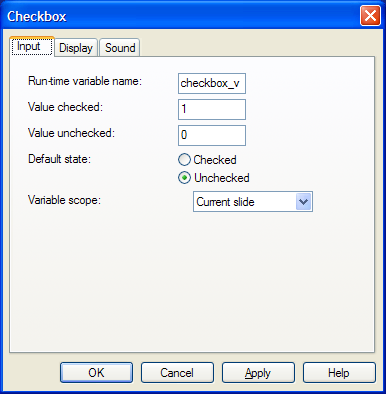This screenshot has height=394, width=386.
Task: Click the OK button
Action: 96,373
